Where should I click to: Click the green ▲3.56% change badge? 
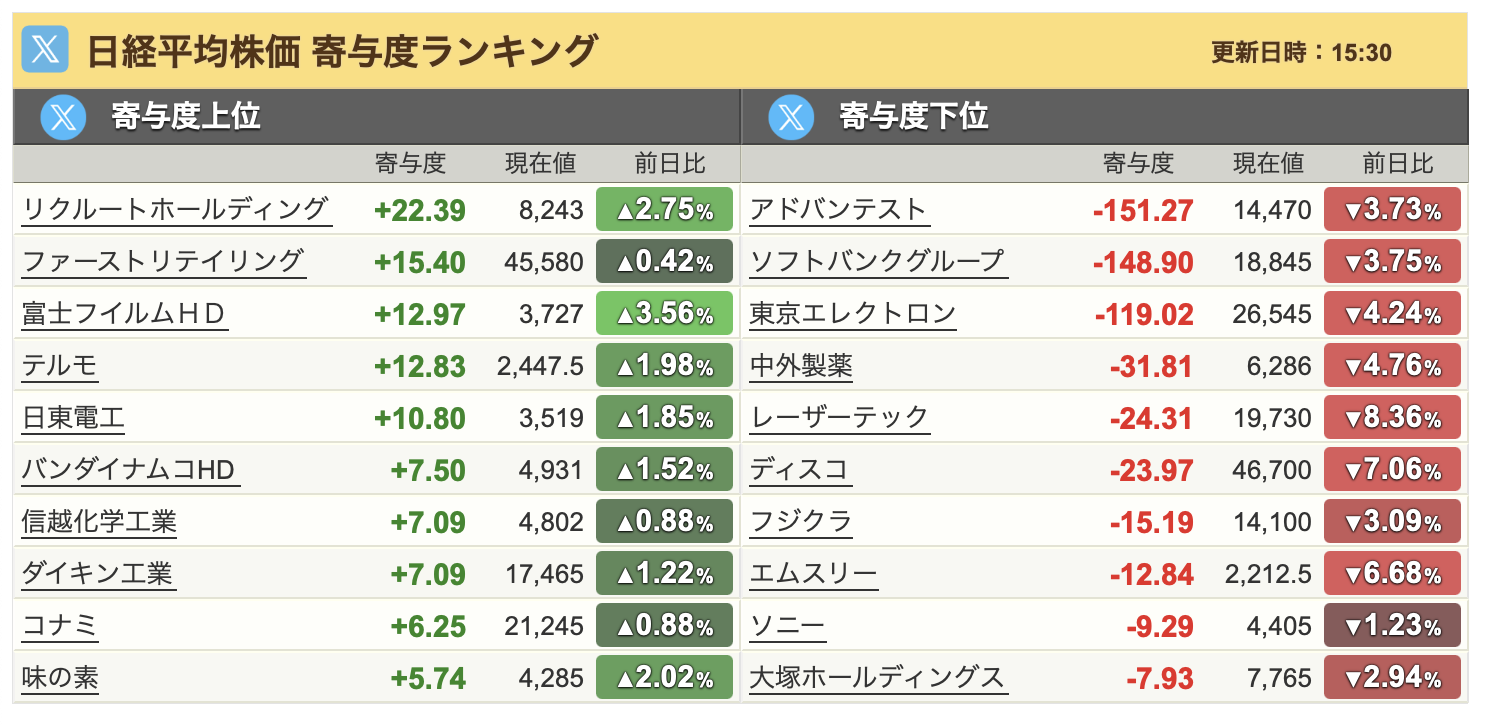pos(664,314)
